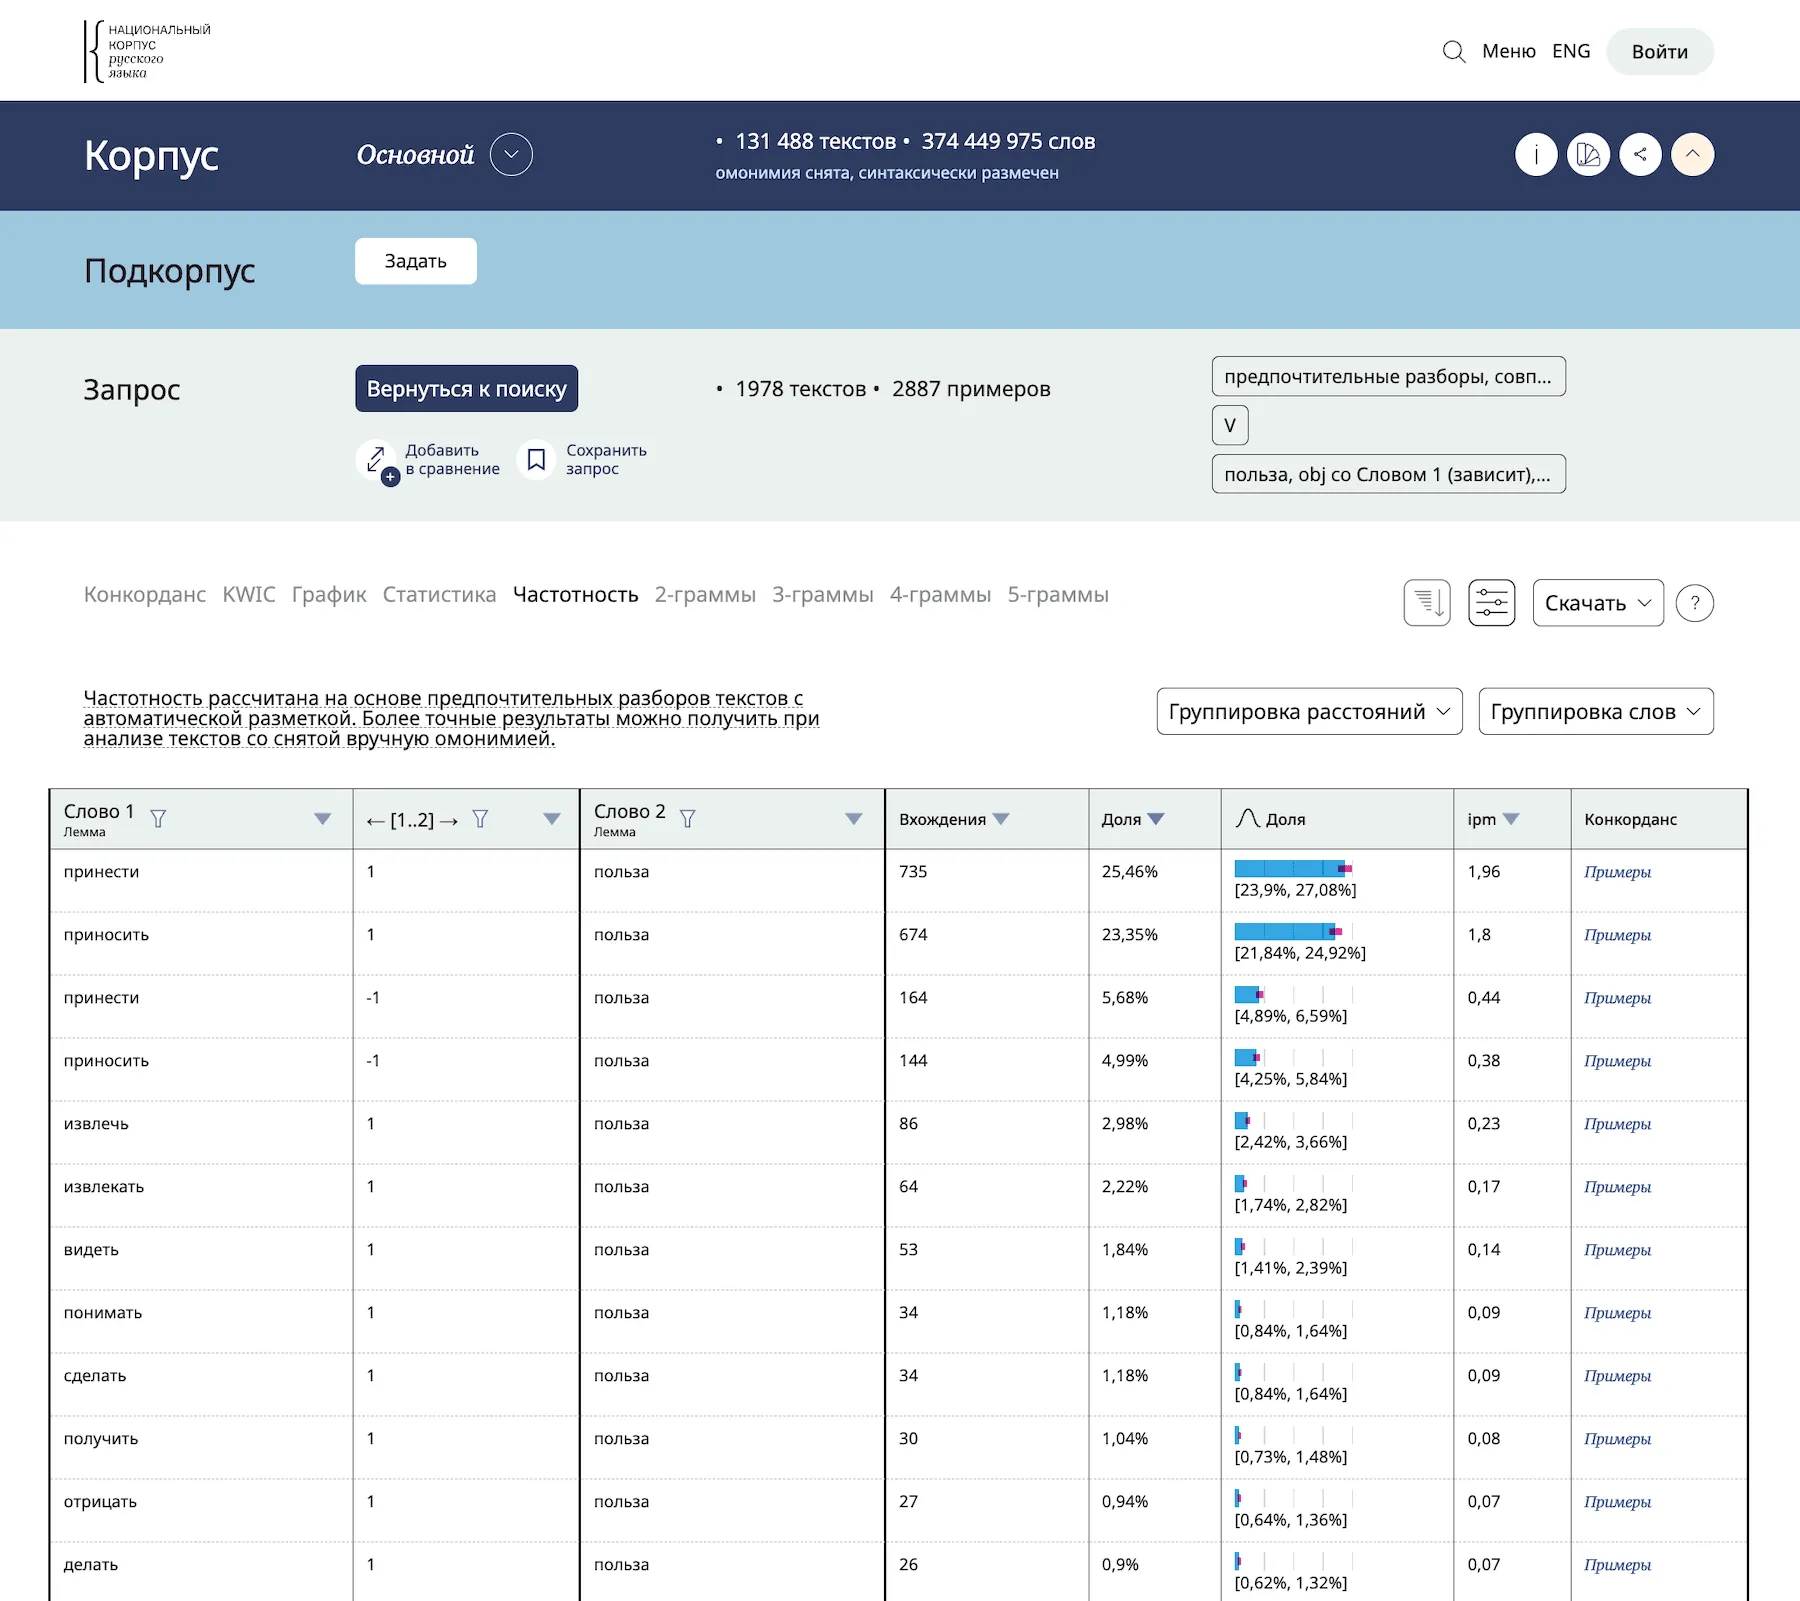Click the польза, obj query chip
Viewport: 1800px width, 1601px height.
click(x=1389, y=474)
